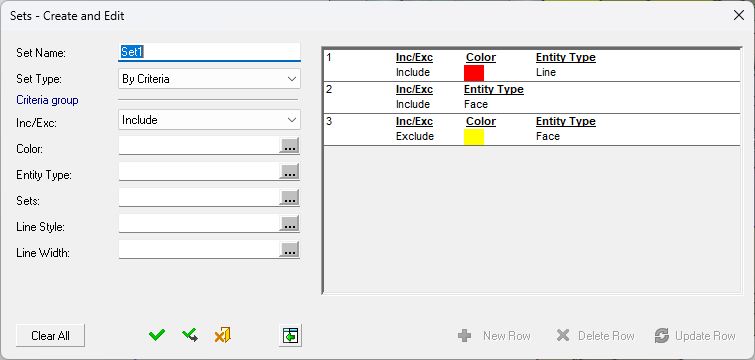The height and width of the screenshot is (360, 755).
Task: Select the yellow color swatch in row 3
Action: point(474,137)
